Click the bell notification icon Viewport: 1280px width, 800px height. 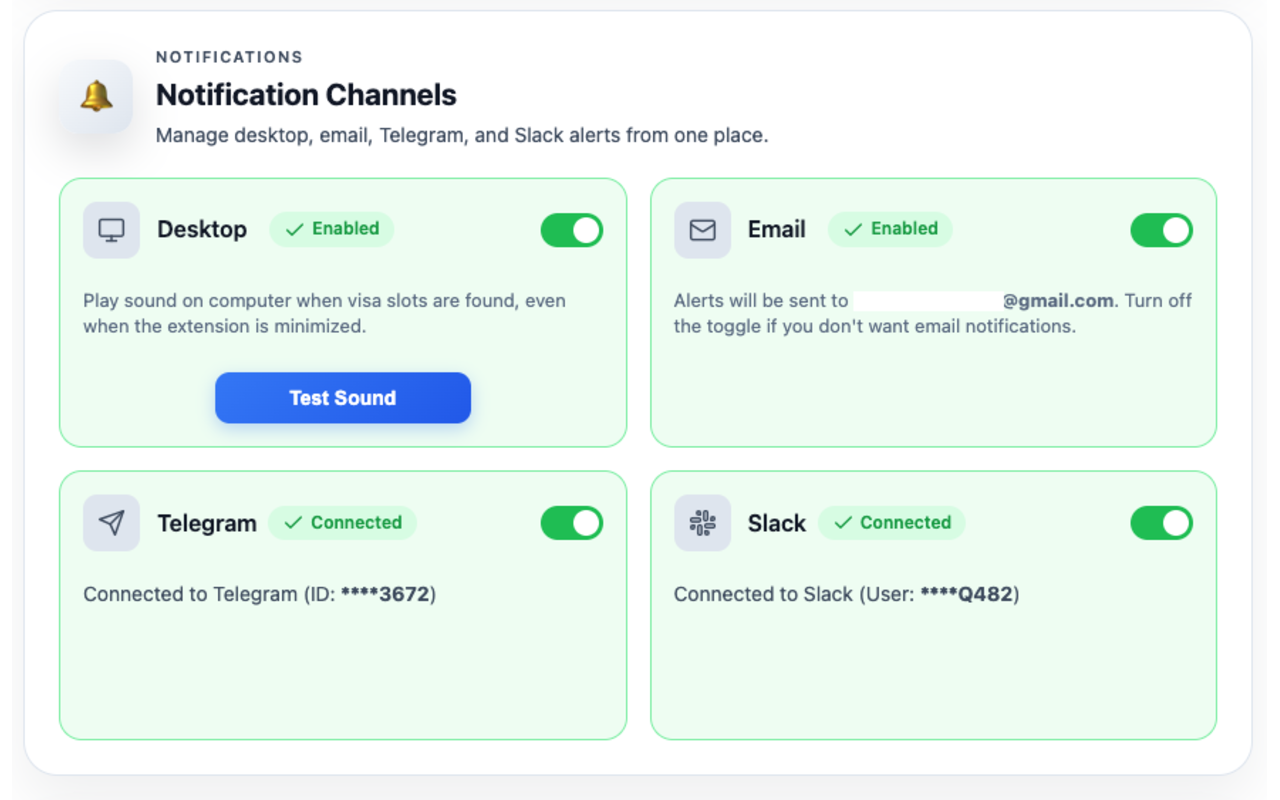pyautogui.click(x=95, y=96)
